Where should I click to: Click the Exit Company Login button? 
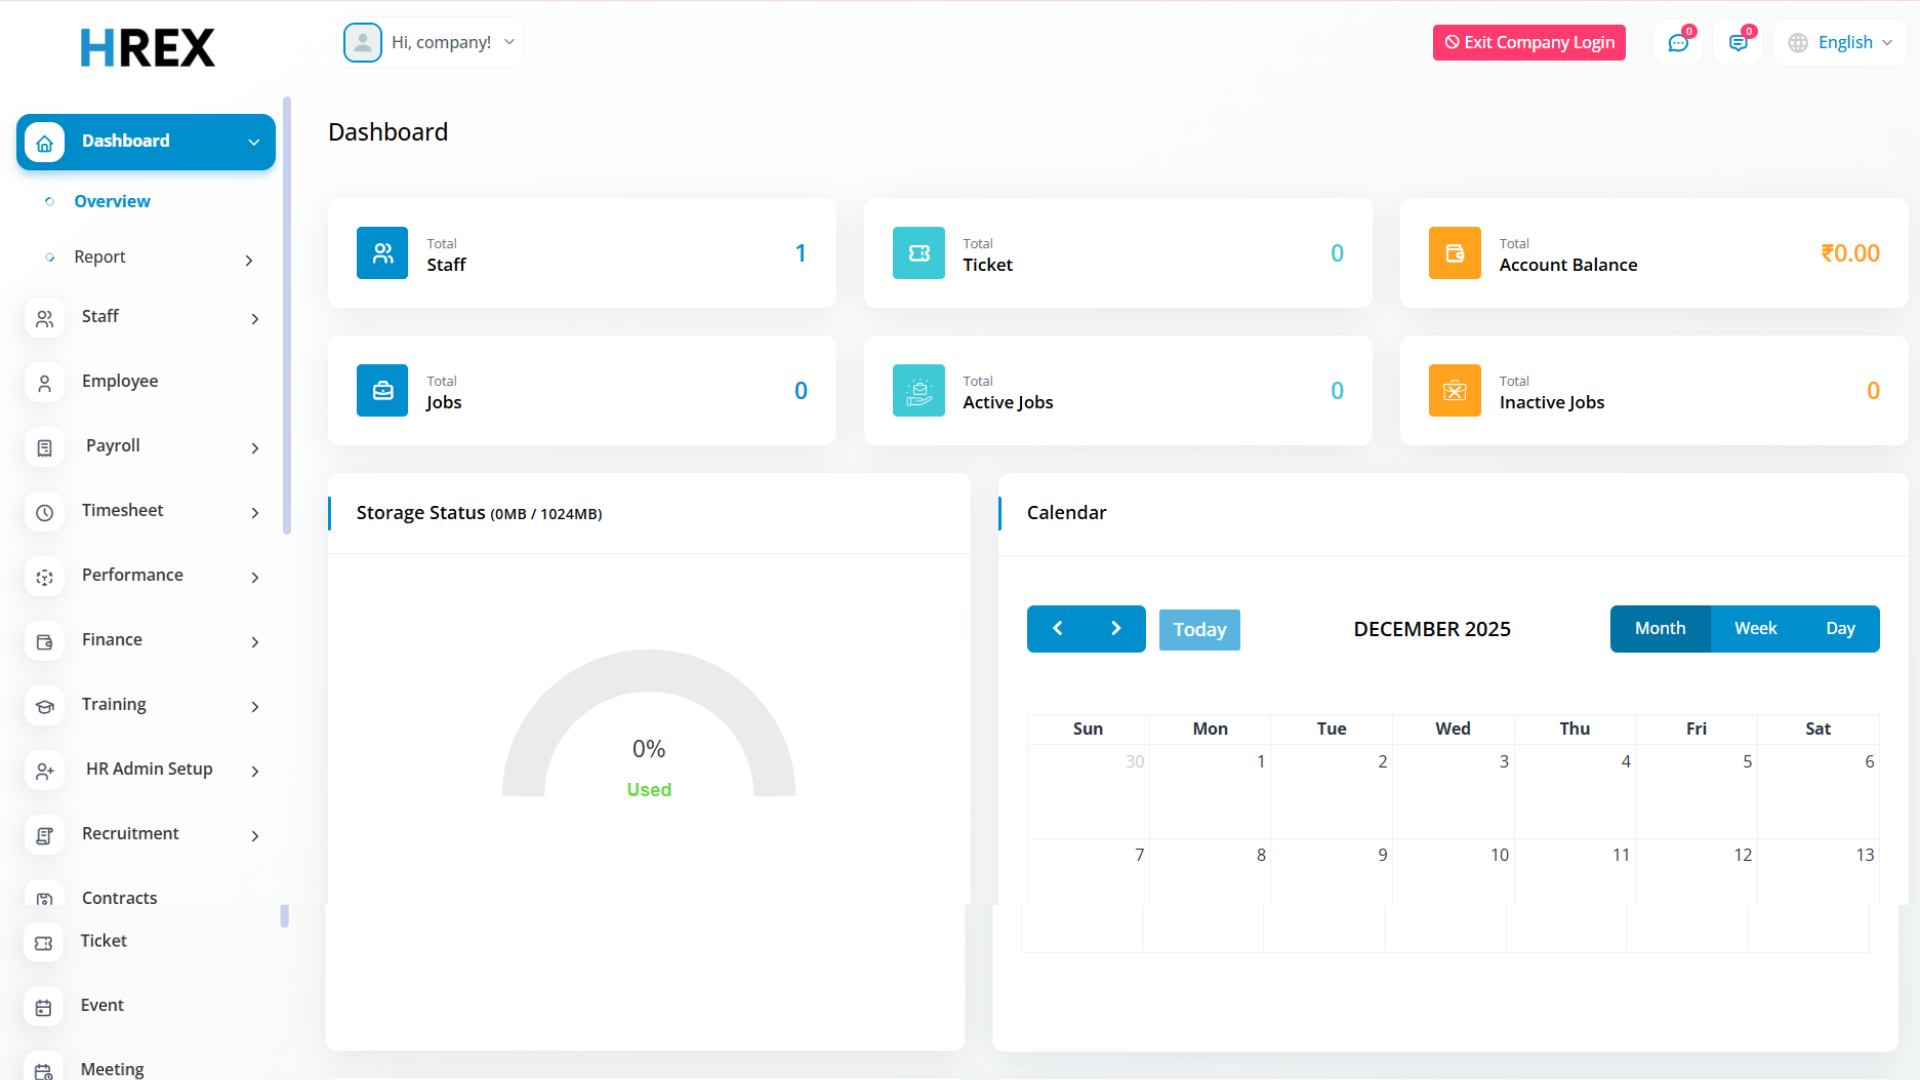point(1528,42)
